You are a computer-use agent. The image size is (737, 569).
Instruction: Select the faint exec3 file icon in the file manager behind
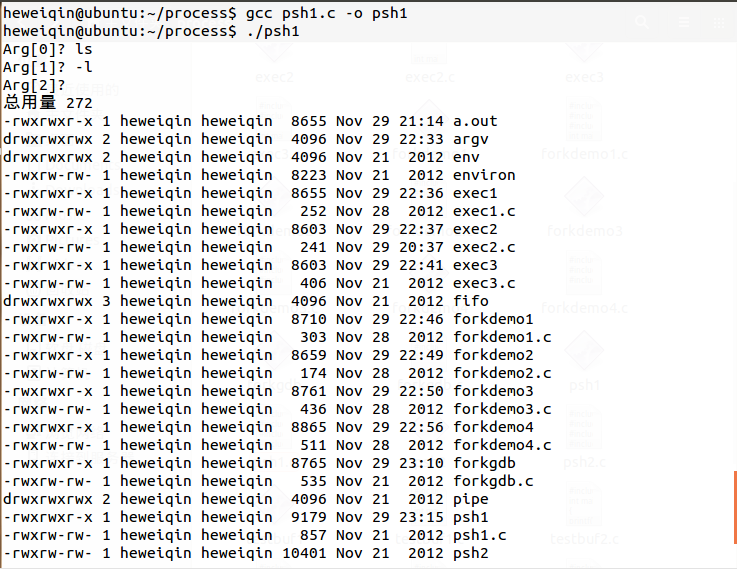(584, 53)
